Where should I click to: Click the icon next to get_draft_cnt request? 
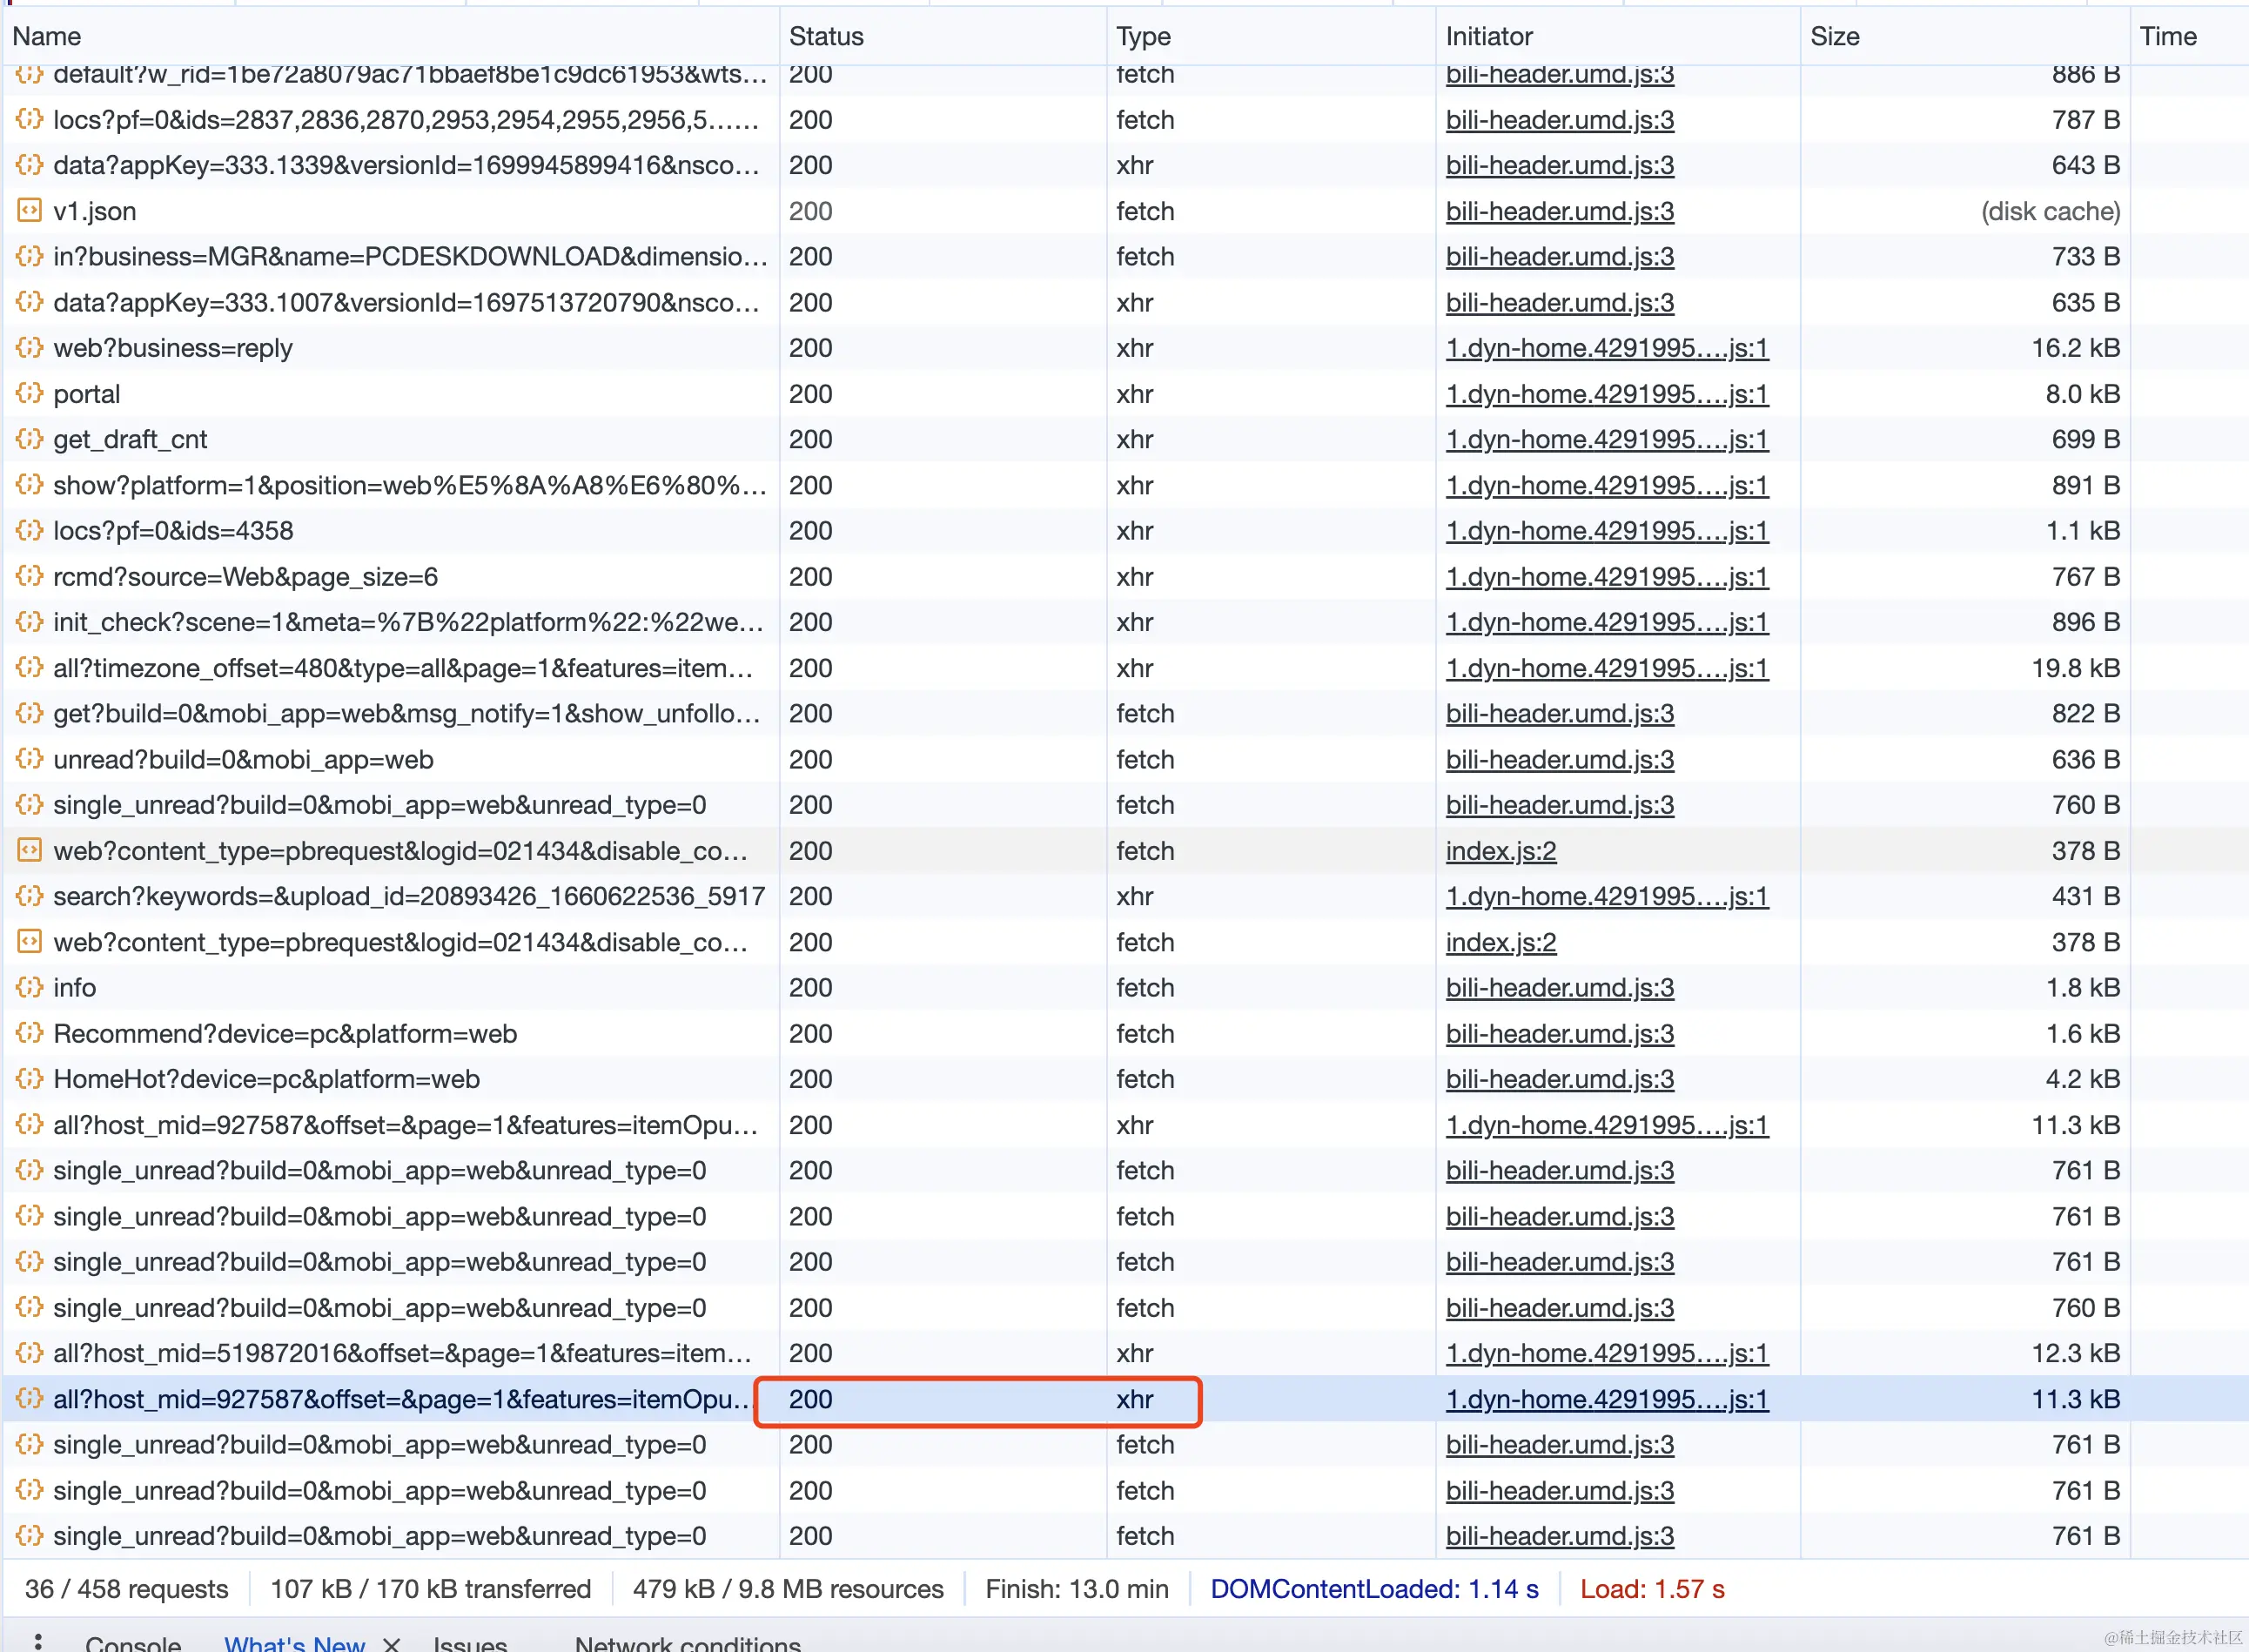tap(29, 438)
